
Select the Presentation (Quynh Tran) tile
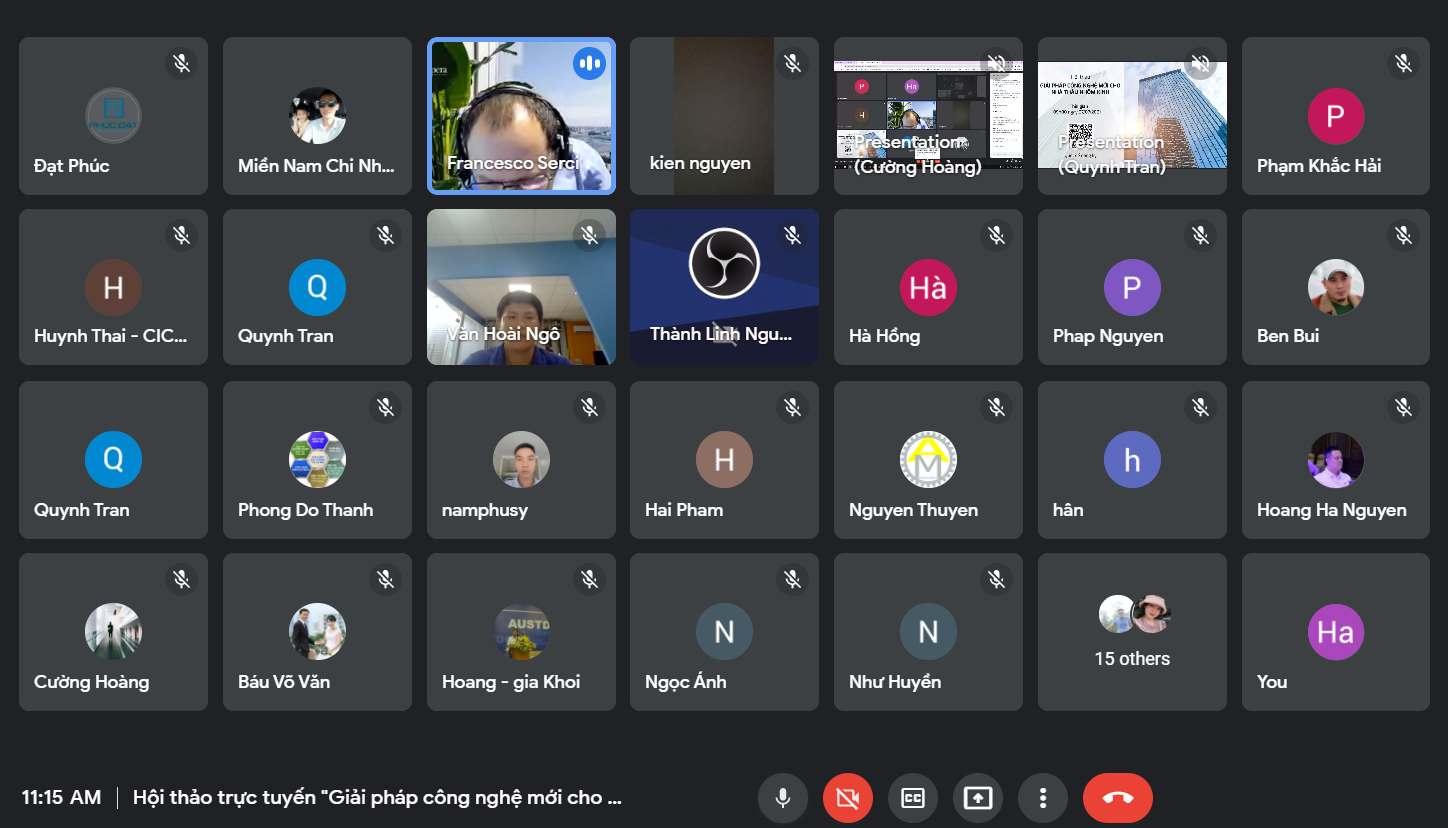(1132, 115)
